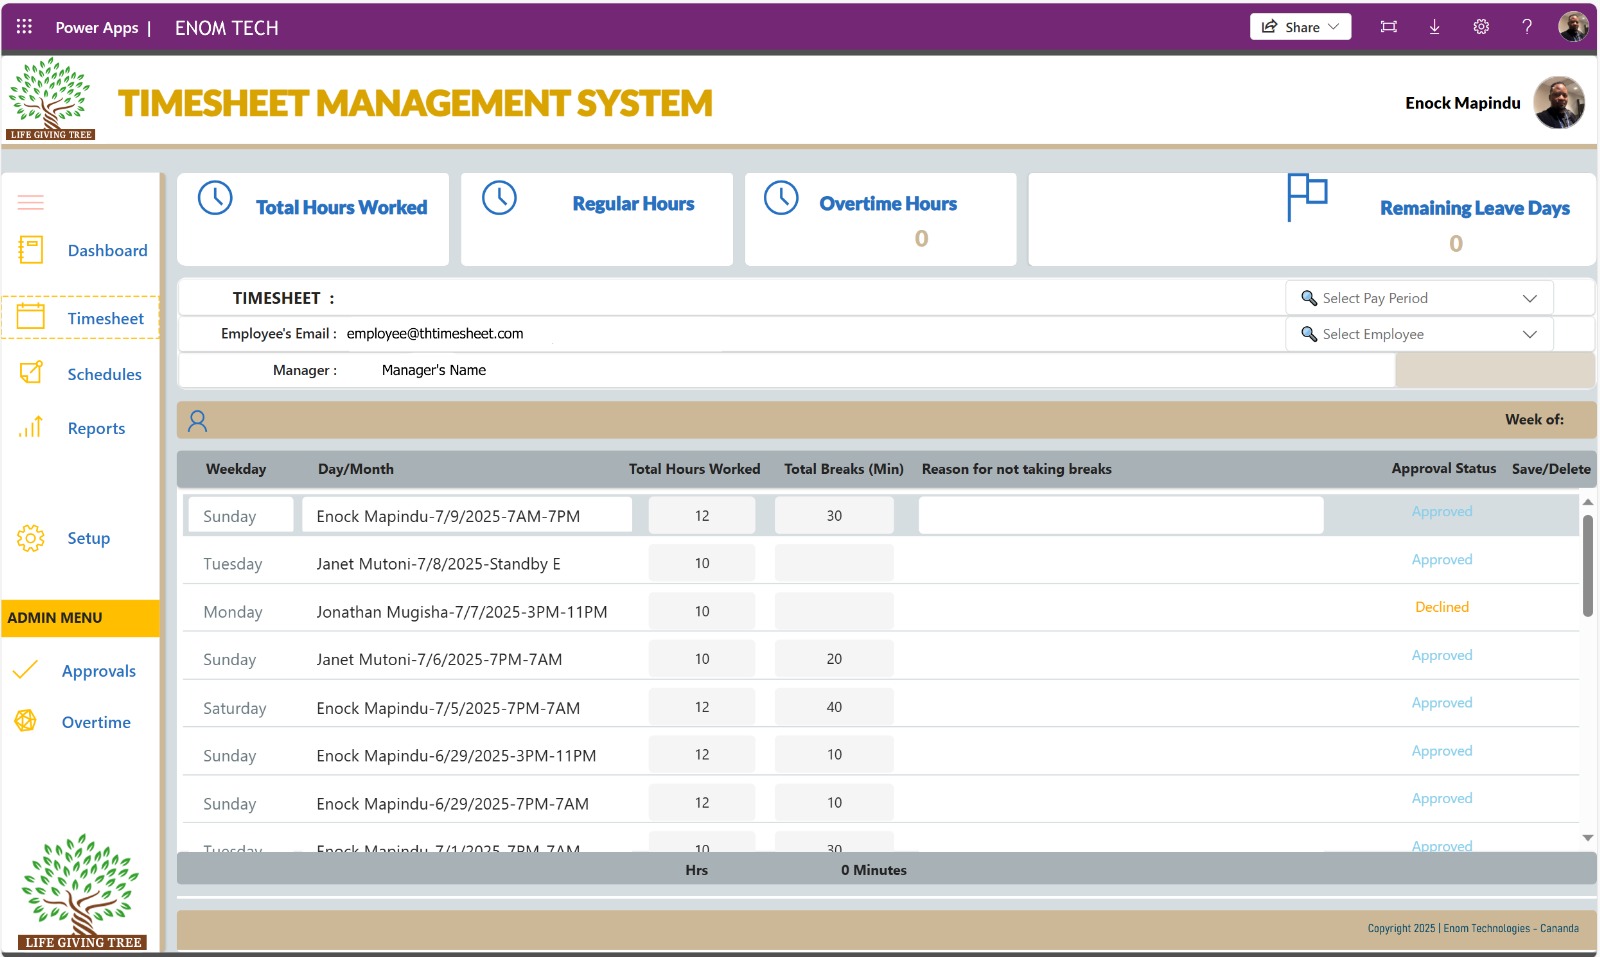Click Approved status for 6/29/2025-3PM-11PM row

coord(1442,750)
